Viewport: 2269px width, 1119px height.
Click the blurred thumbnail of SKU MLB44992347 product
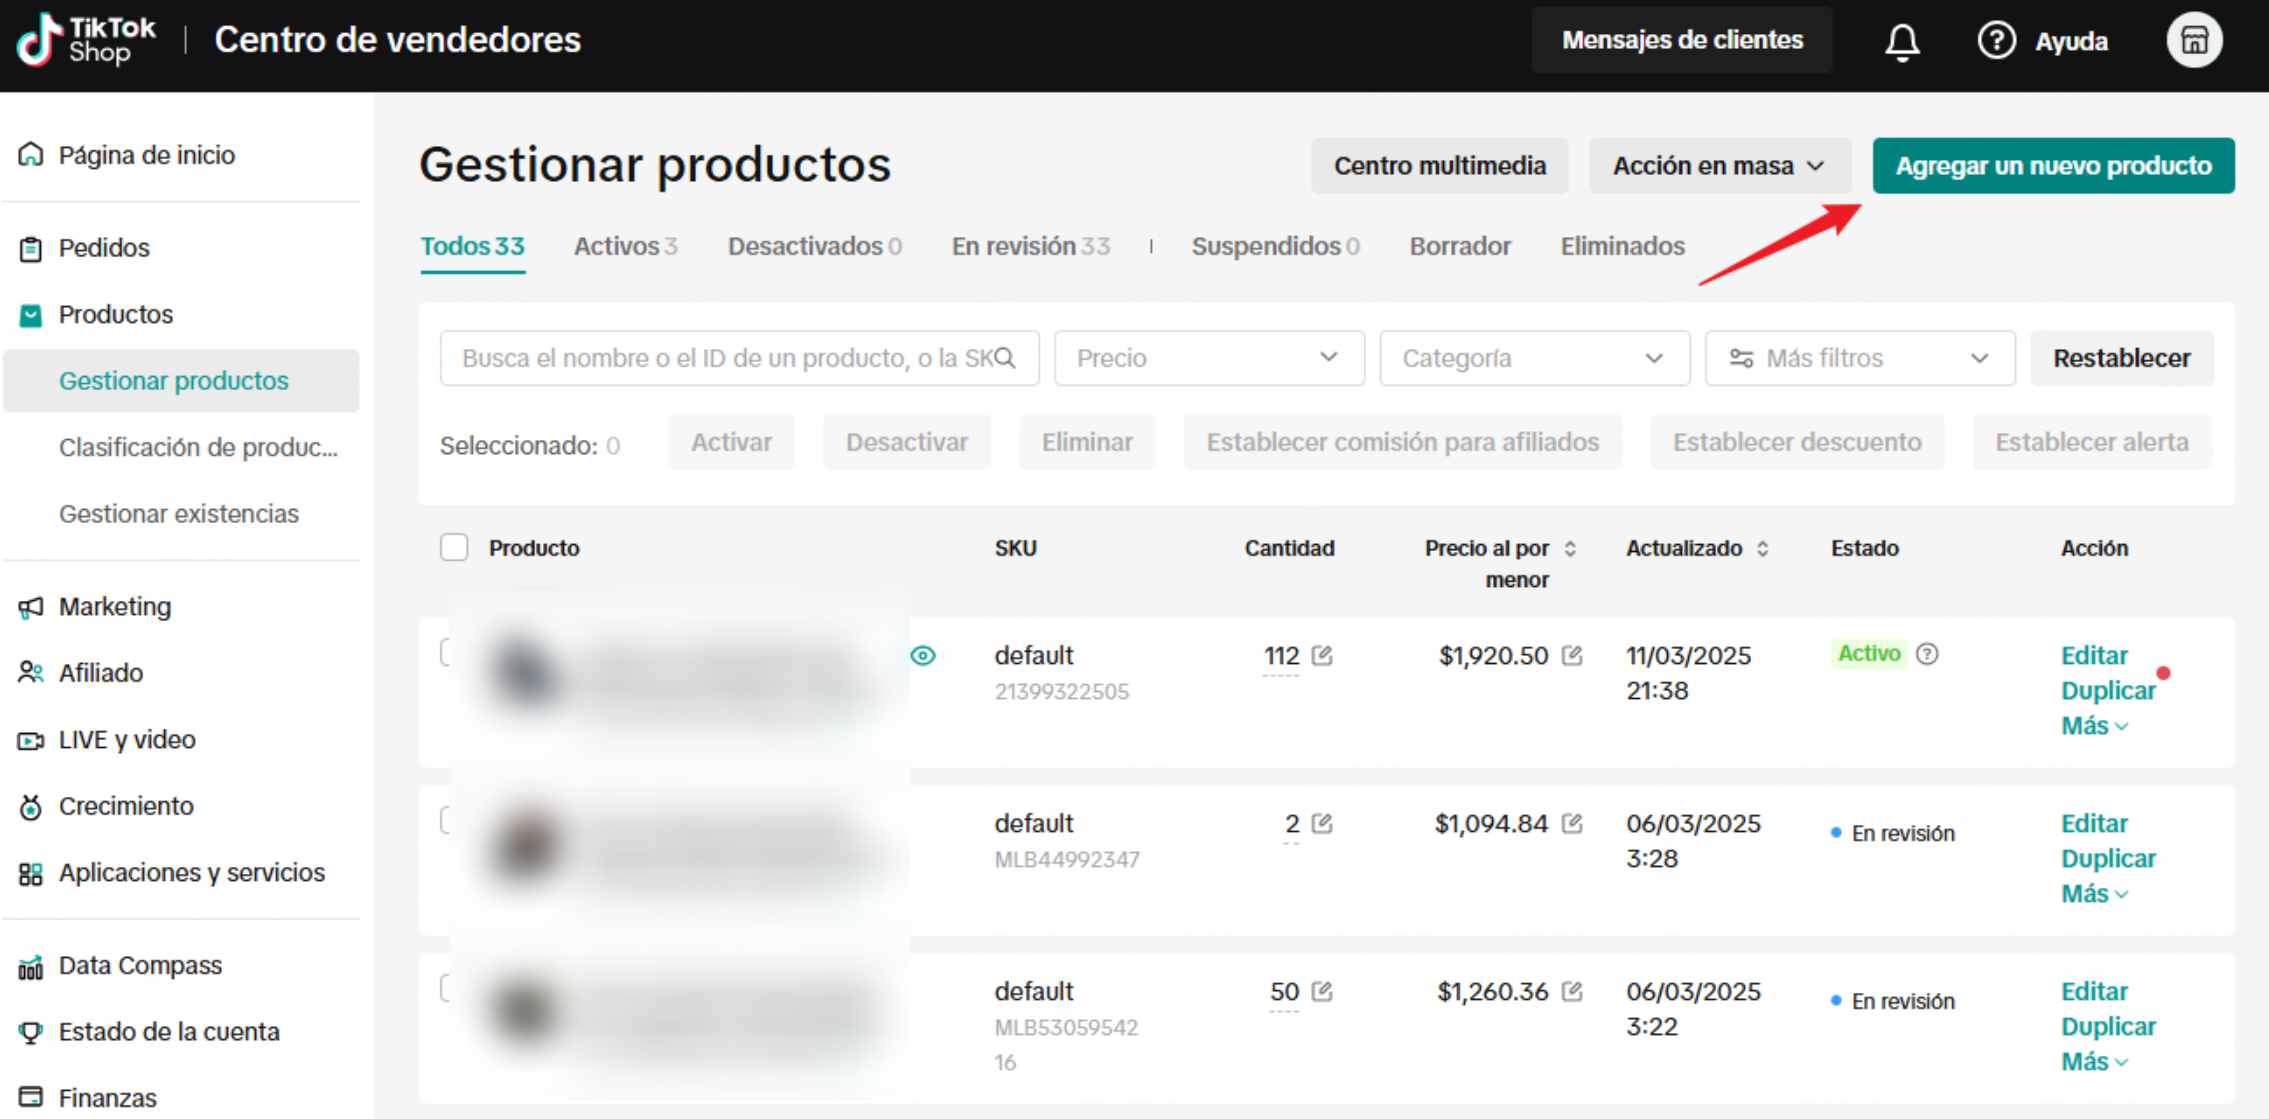point(525,842)
